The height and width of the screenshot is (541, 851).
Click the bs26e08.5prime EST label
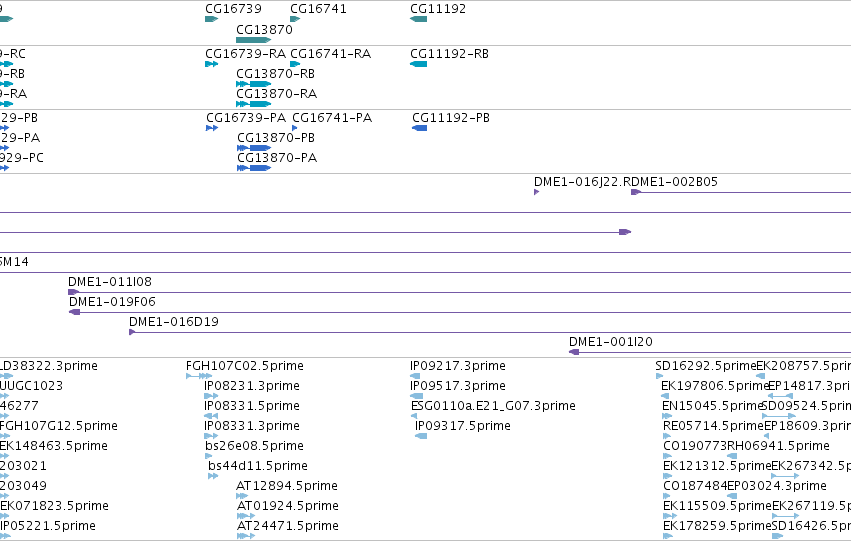point(254,446)
